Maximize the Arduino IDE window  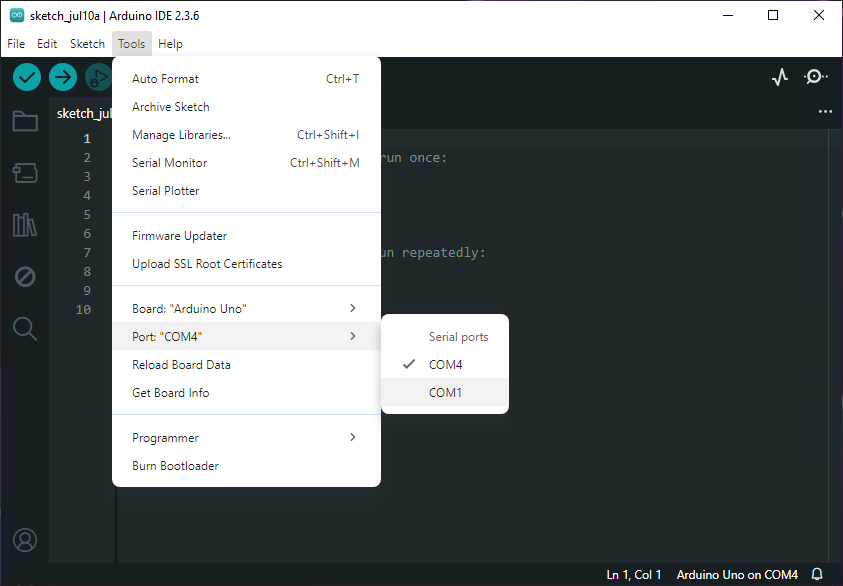[773, 15]
